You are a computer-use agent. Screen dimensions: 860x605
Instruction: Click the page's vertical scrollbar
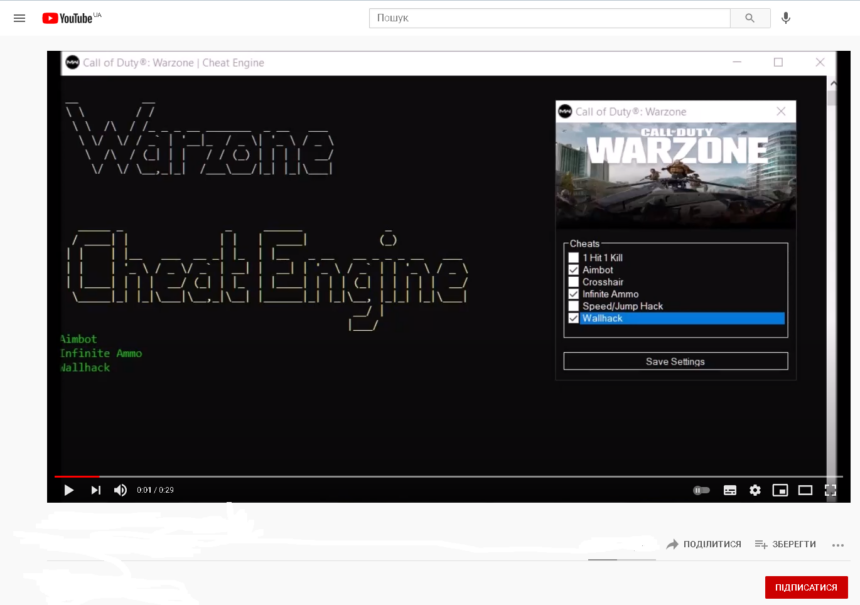pyautogui.click(x=832, y=250)
